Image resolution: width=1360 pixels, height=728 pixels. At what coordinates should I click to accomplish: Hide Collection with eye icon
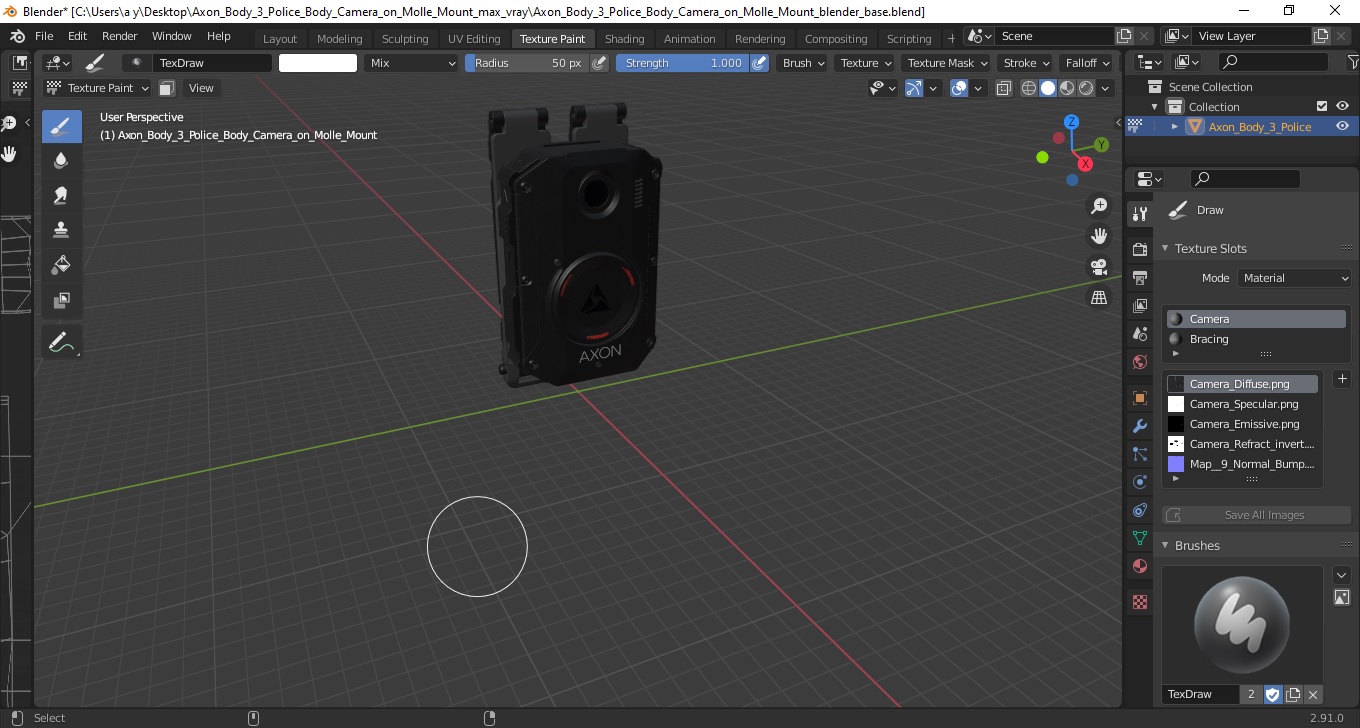point(1343,106)
